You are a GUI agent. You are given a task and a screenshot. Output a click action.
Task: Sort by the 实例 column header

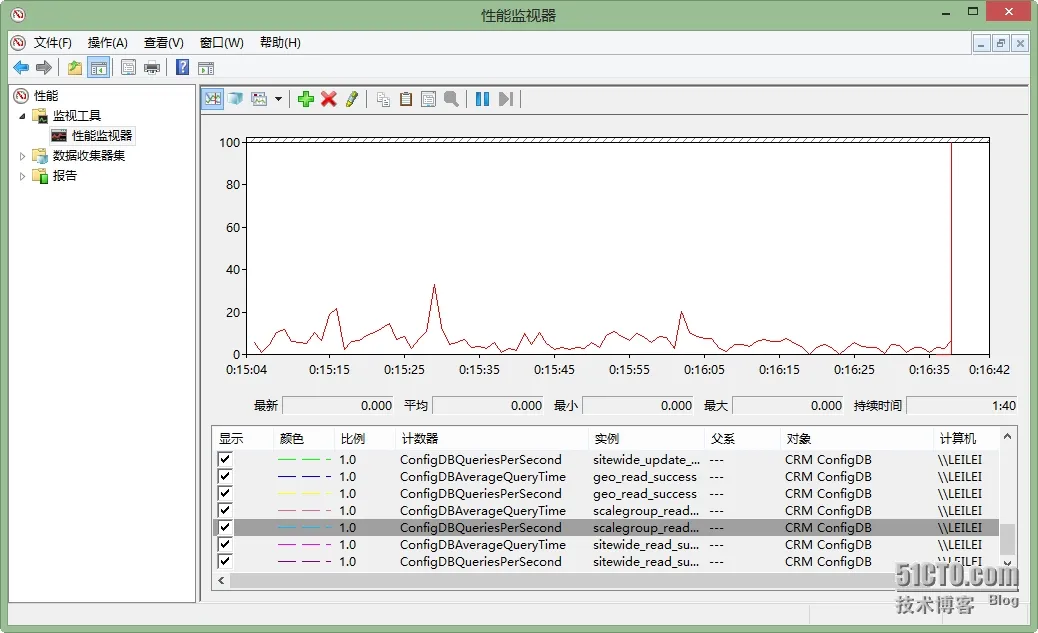pyautogui.click(x=646, y=438)
